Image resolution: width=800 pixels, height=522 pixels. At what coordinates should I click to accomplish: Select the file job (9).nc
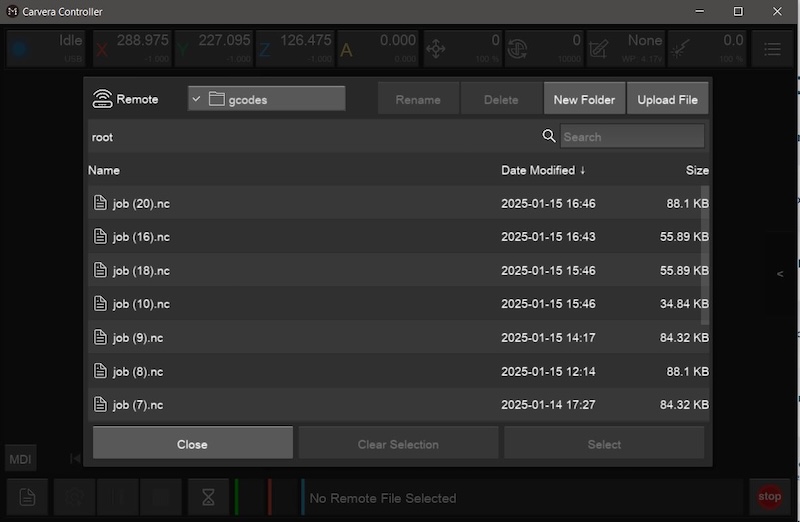(x=398, y=337)
